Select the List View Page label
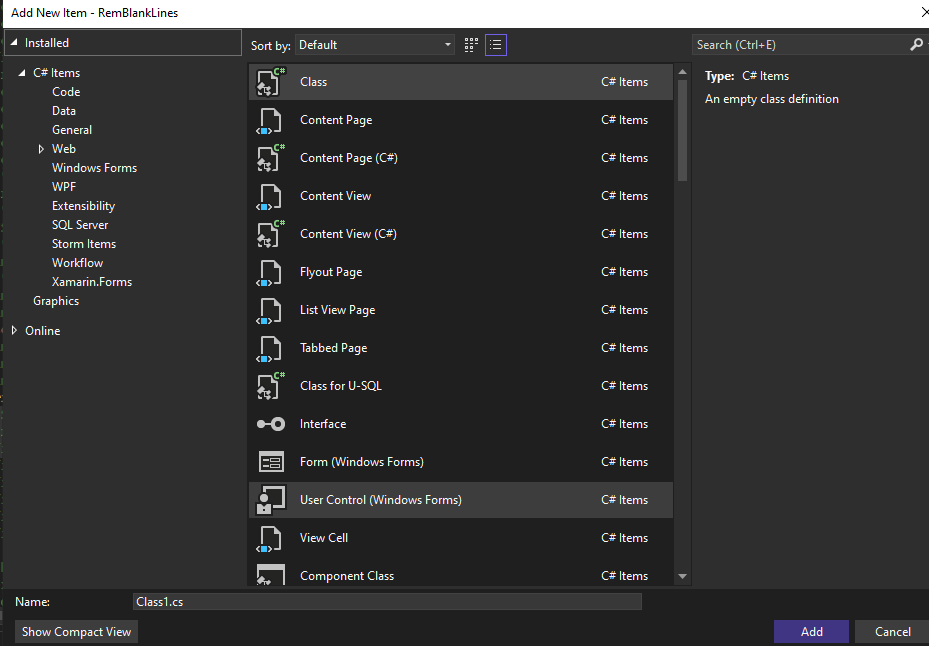 (337, 310)
